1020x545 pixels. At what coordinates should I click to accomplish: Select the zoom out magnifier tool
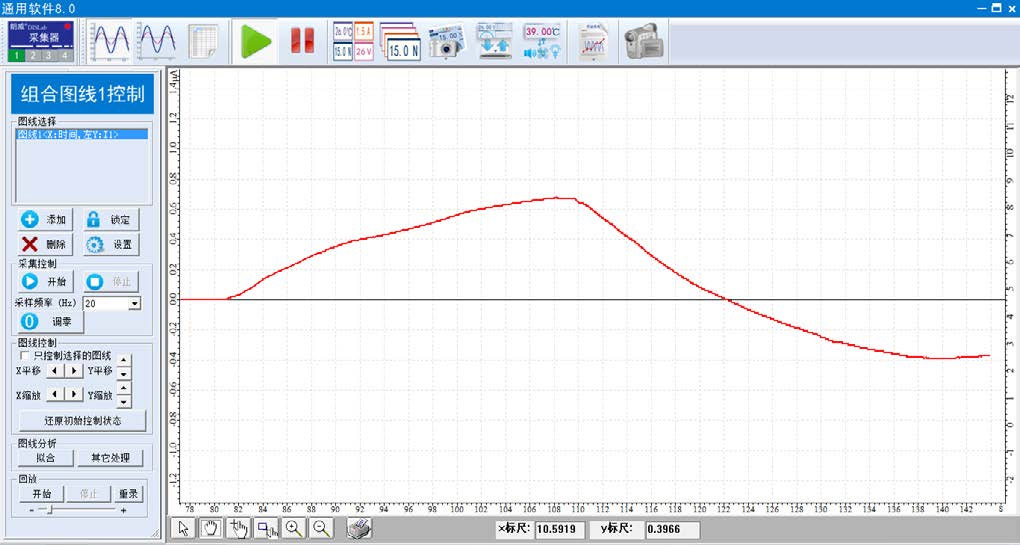point(321,529)
